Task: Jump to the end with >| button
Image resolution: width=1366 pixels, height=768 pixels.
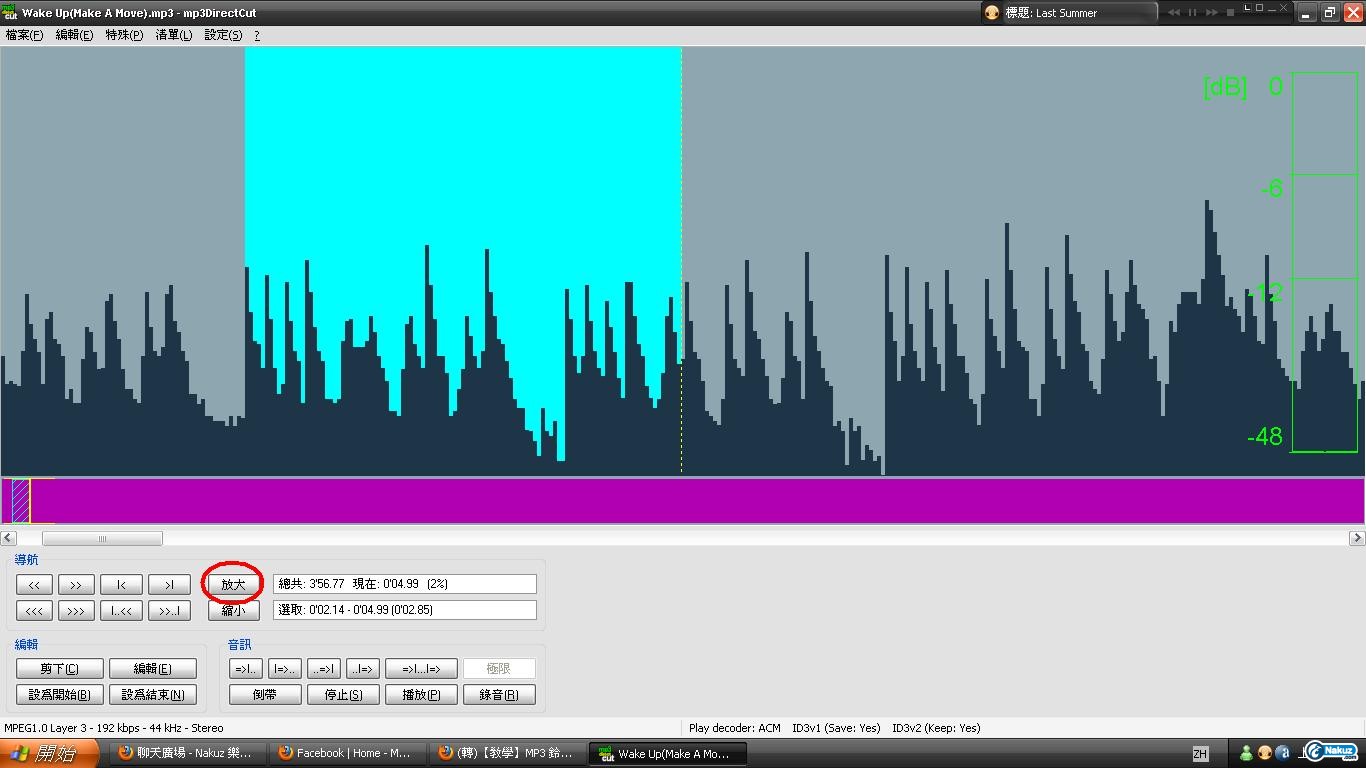Action: point(169,585)
